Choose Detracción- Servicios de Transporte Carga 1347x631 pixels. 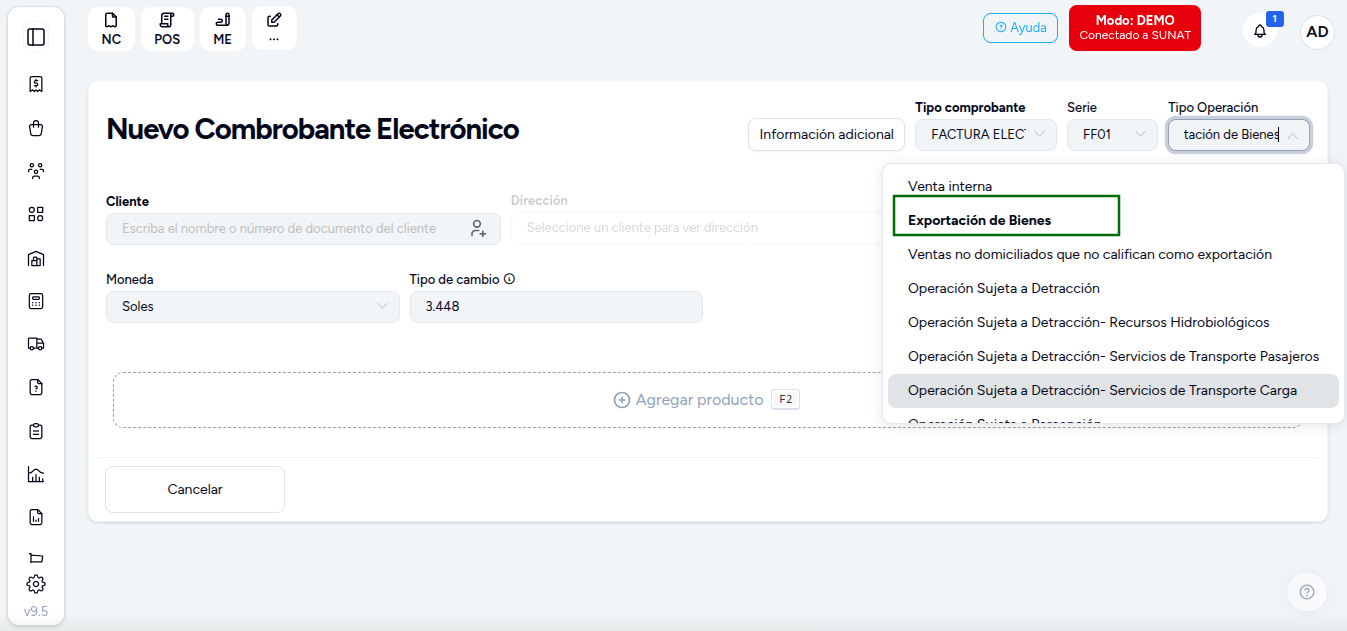[x=1113, y=390]
